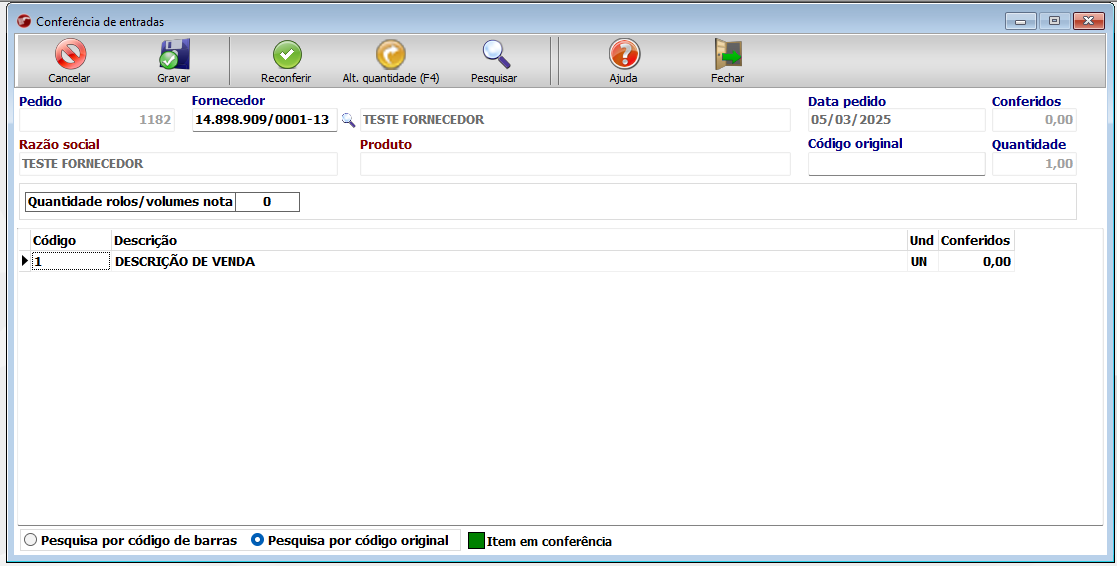
Task: Click the Fornecedor CNPJ field
Action: click(x=263, y=120)
